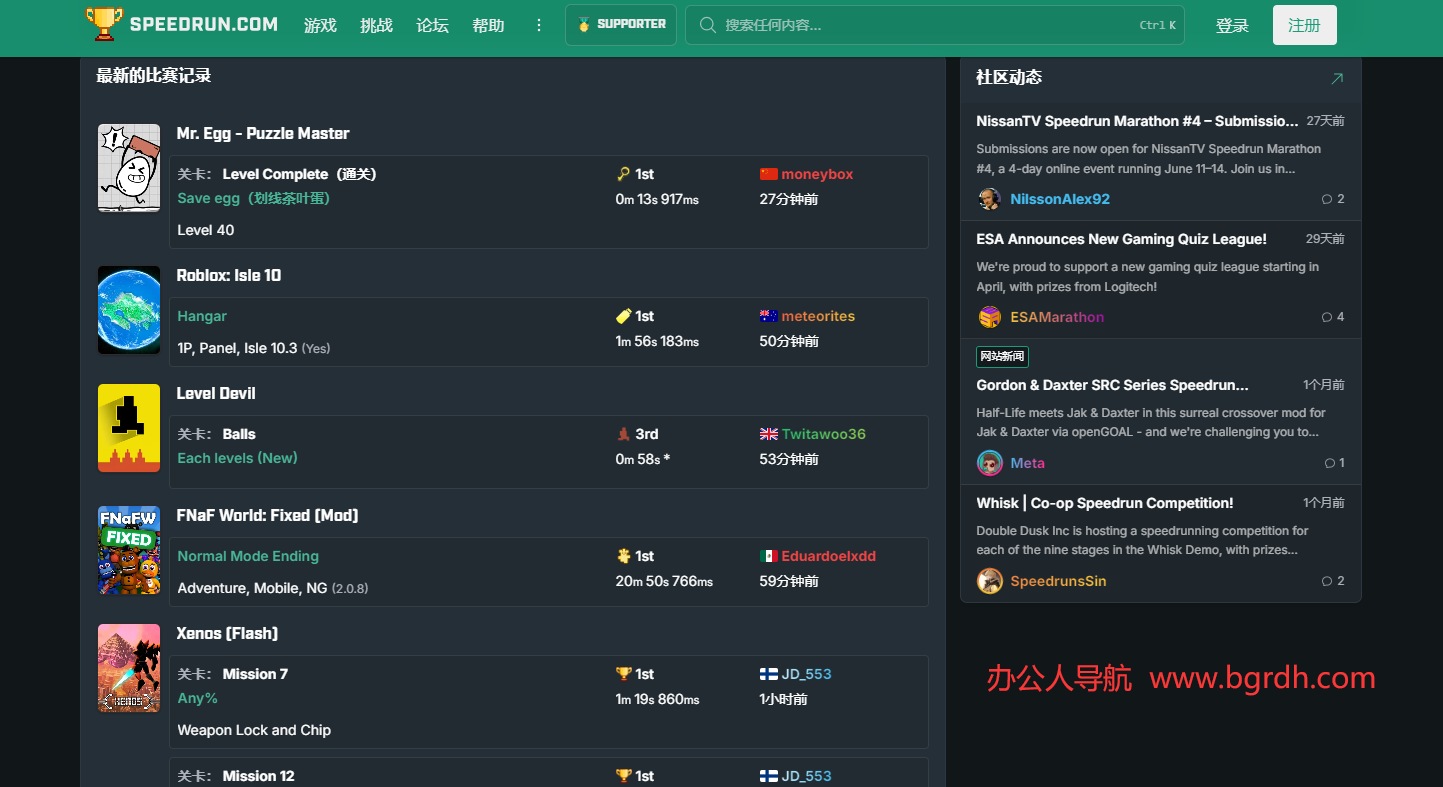Viewport: 1443px width, 787px height.
Task: Open Level Devil game thumbnail
Action: tap(129, 428)
